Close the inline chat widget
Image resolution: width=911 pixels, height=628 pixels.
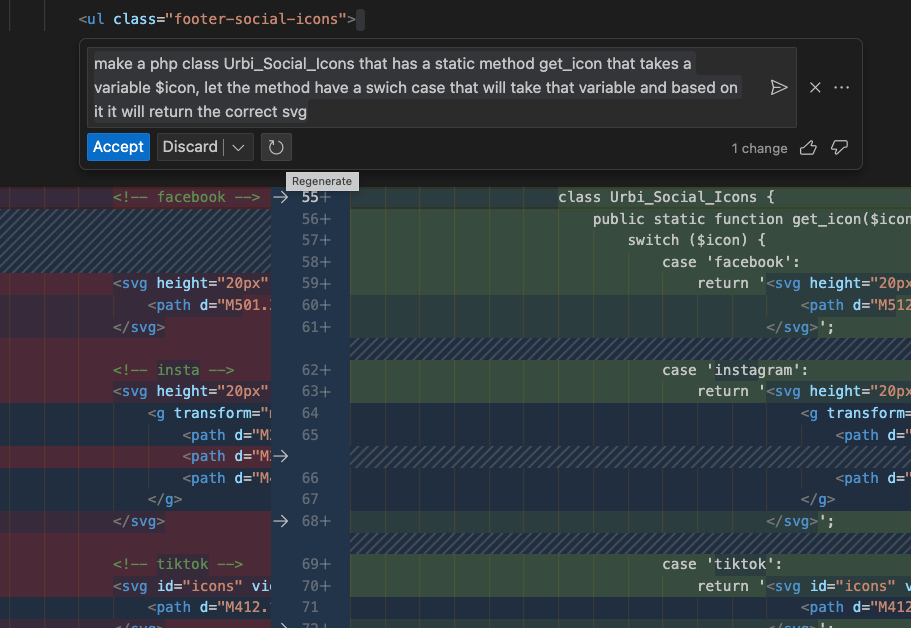click(815, 88)
